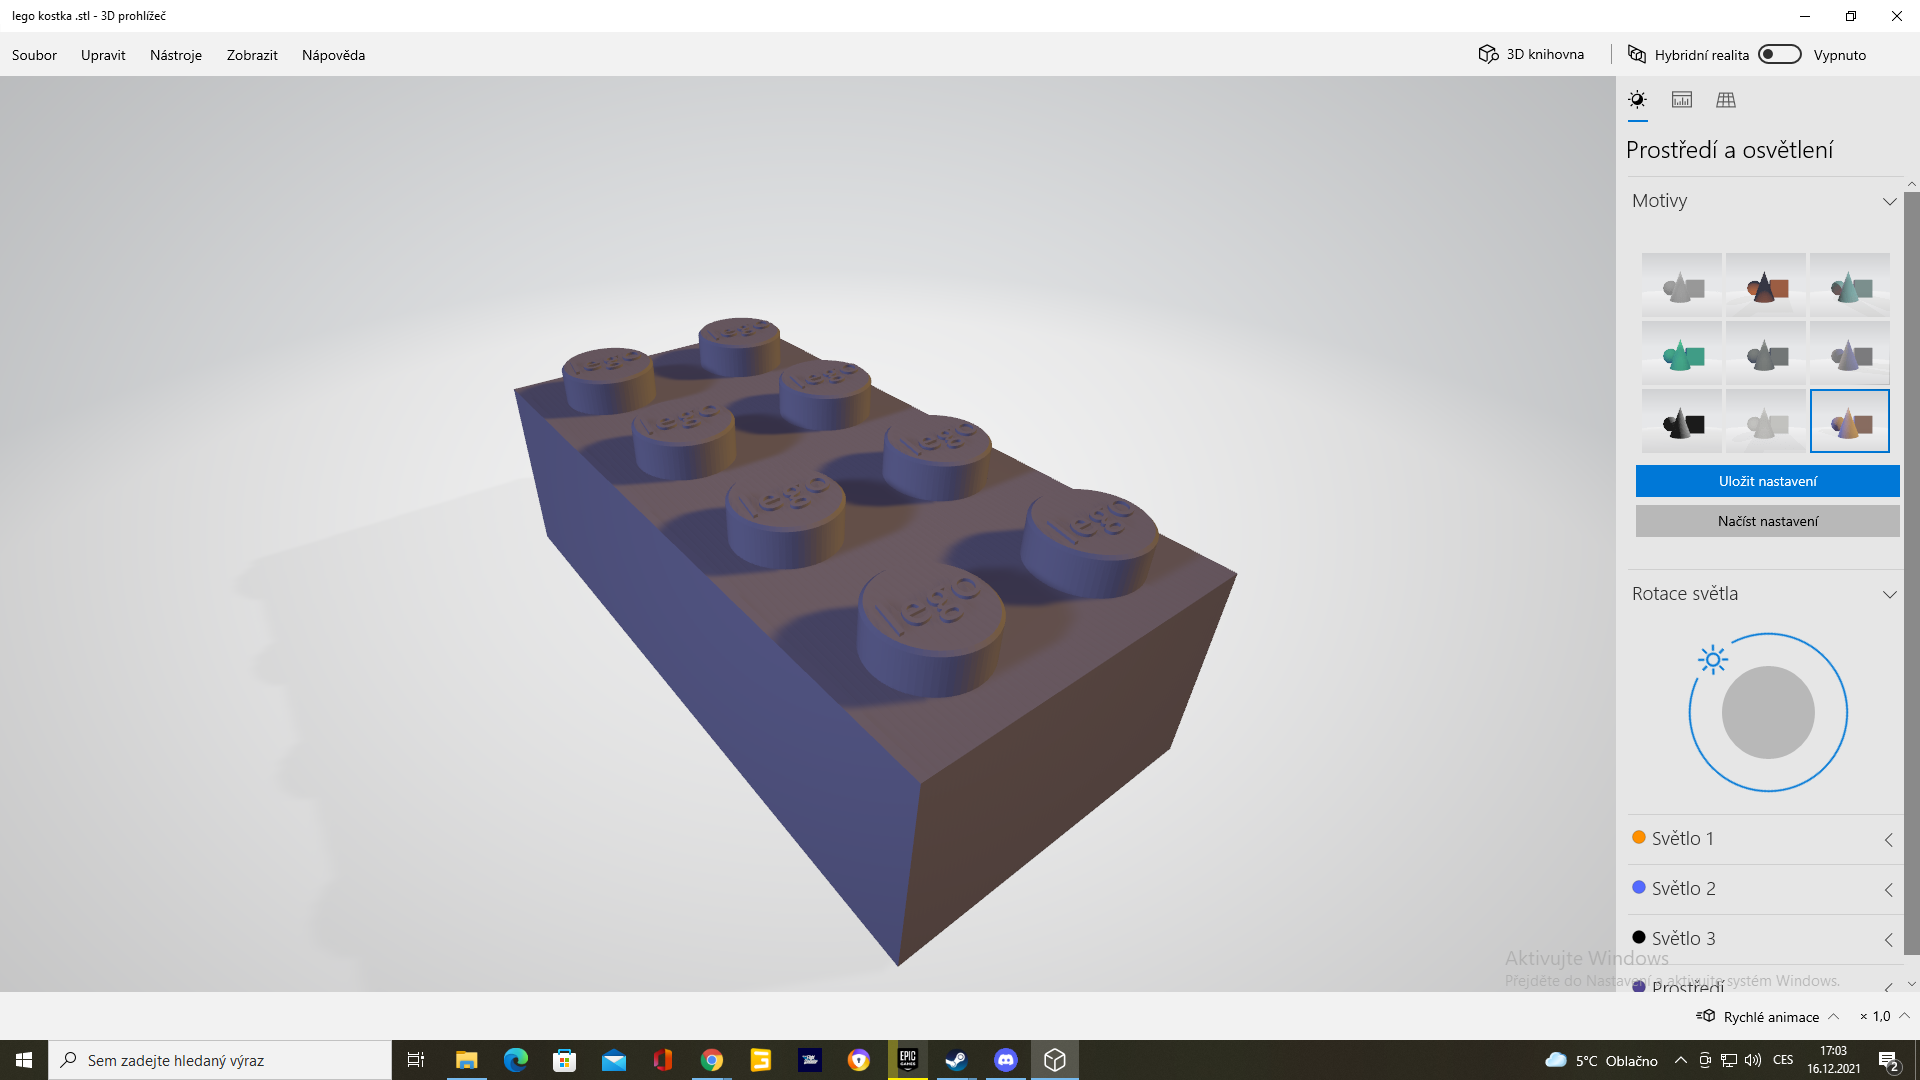Open the Rychlé animace chevron menu
The height and width of the screenshot is (1080, 1920).
(x=1834, y=1016)
